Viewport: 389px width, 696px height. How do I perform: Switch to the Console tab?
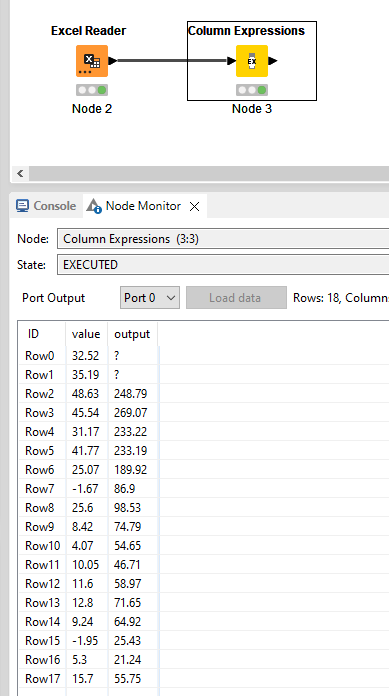(46, 206)
